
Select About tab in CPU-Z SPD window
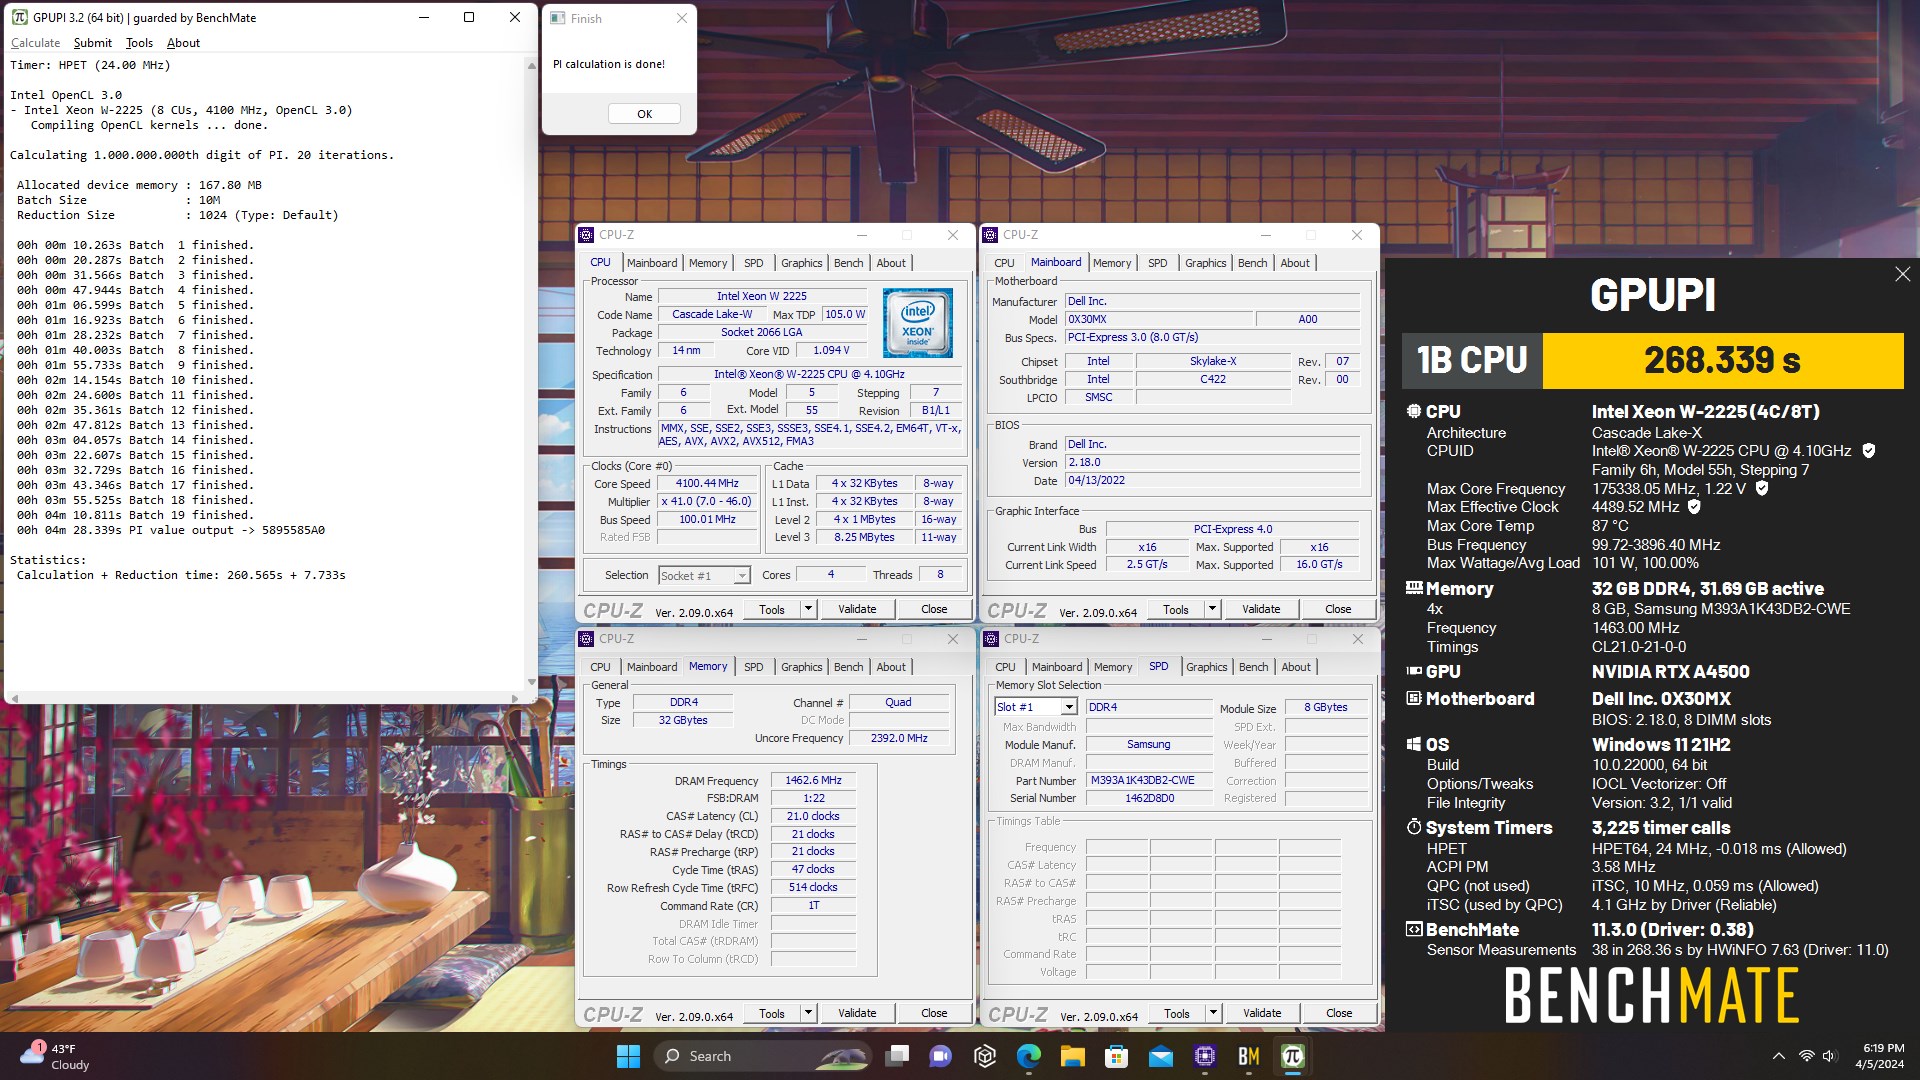coord(1295,667)
